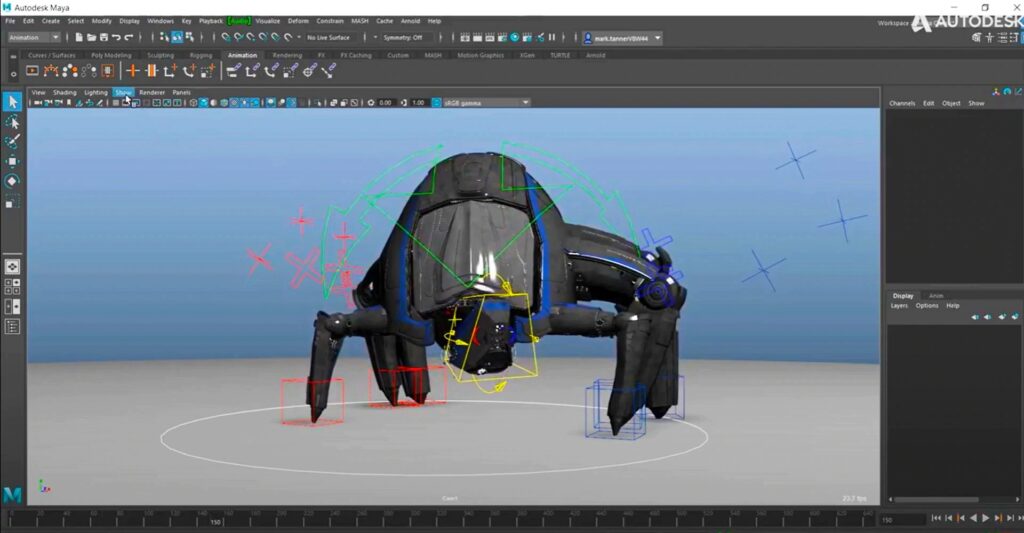
Task: Toggle the Outliner panel button
Action: click(x=12, y=327)
